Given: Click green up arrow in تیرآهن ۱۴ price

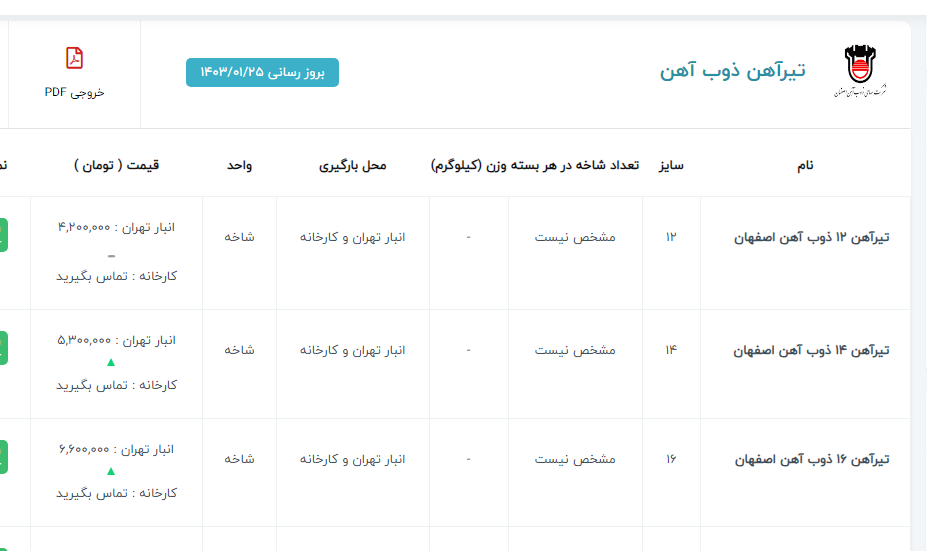Looking at the screenshot, I should 111,362.
